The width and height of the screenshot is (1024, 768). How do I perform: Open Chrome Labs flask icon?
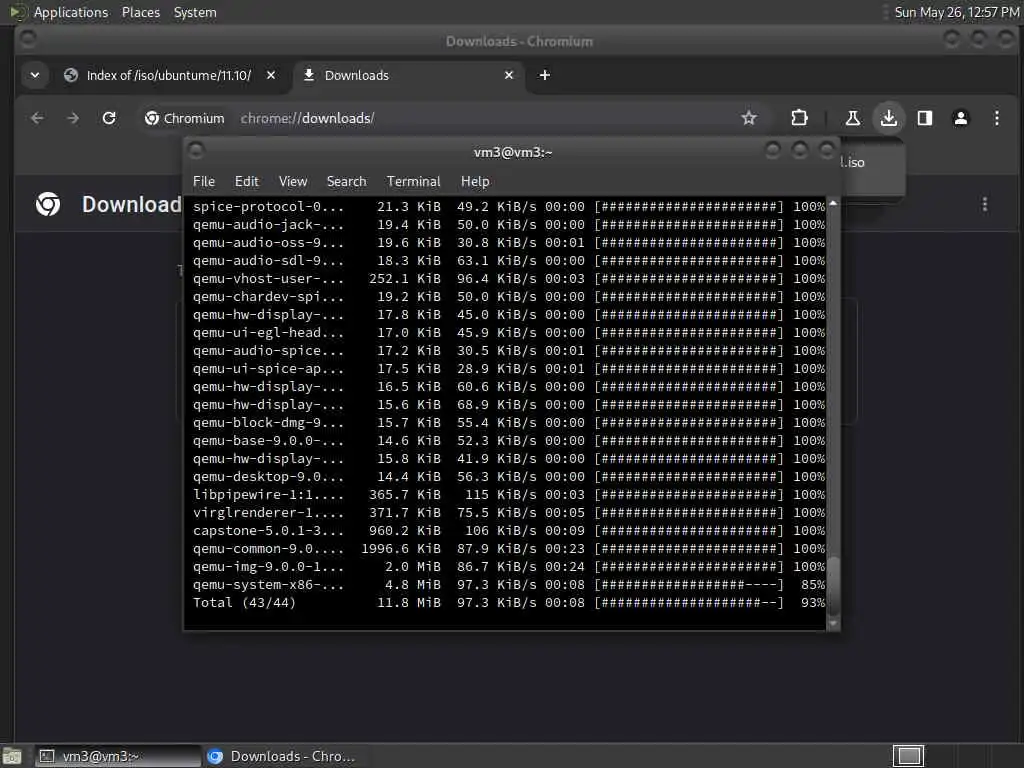(852, 118)
